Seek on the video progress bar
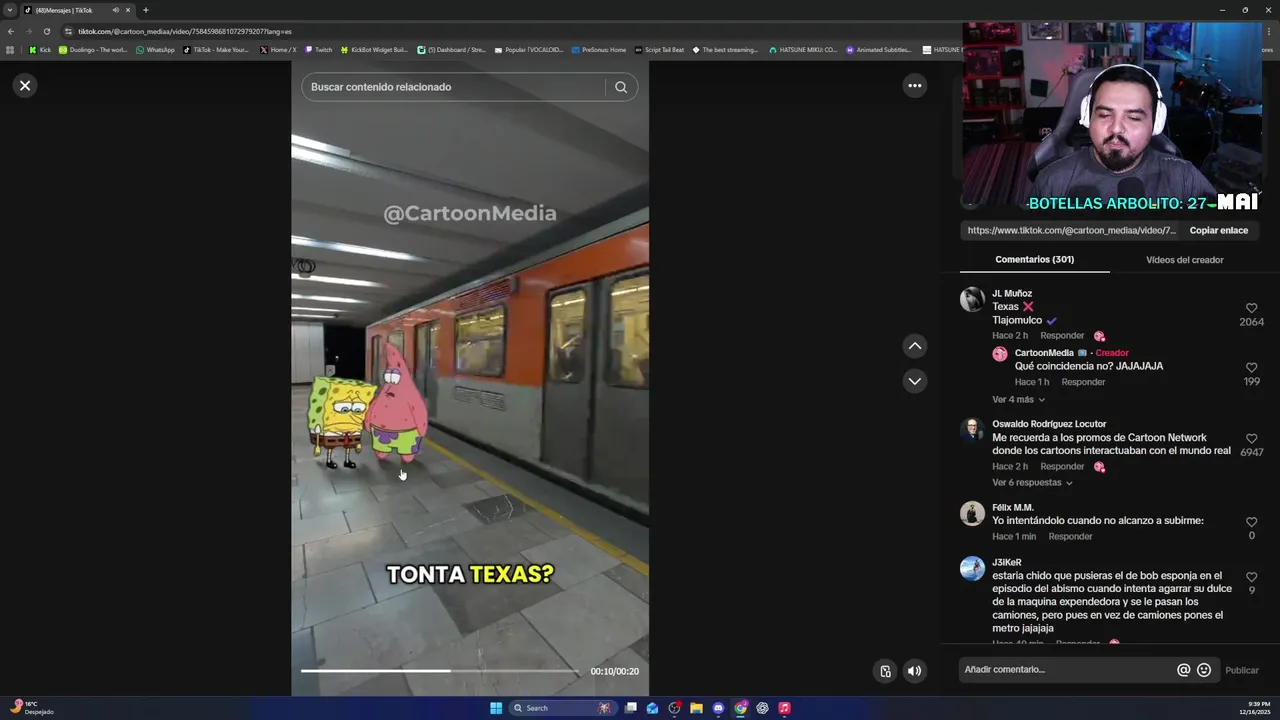This screenshot has height=720, width=1280. pyautogui.click(x=440, y=671)
